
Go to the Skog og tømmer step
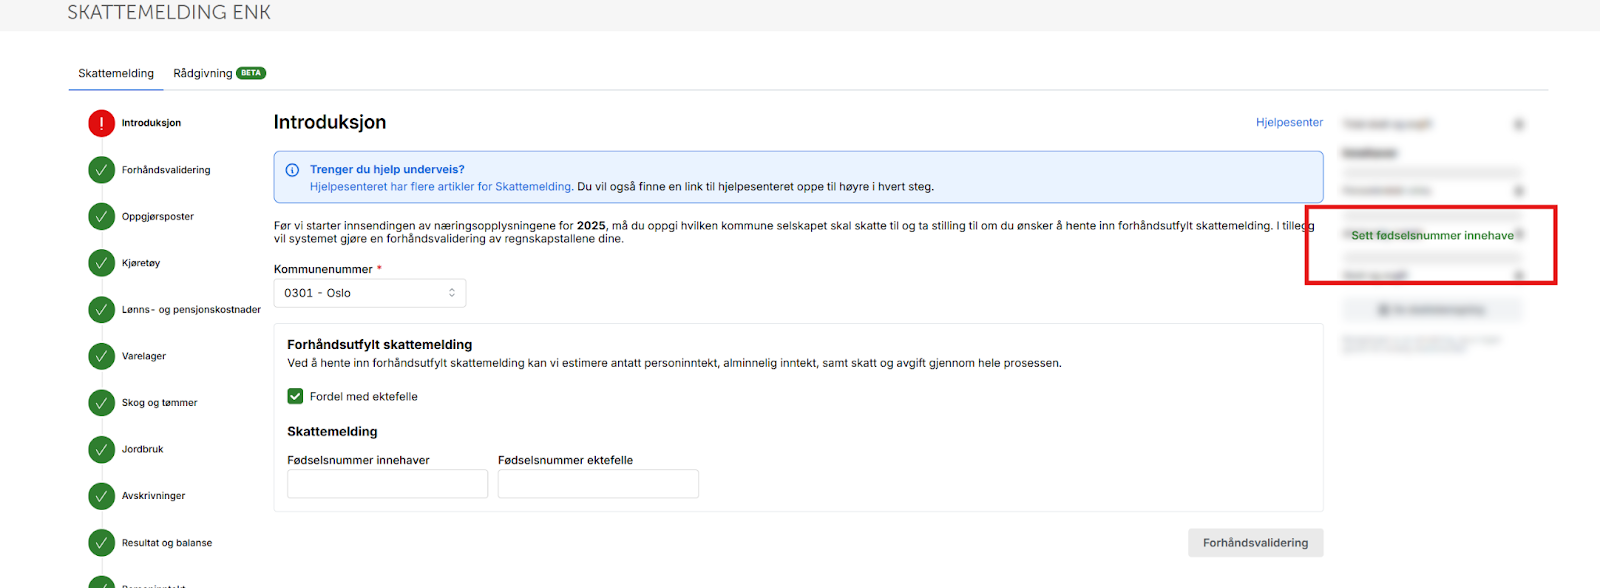coord(159,403)
